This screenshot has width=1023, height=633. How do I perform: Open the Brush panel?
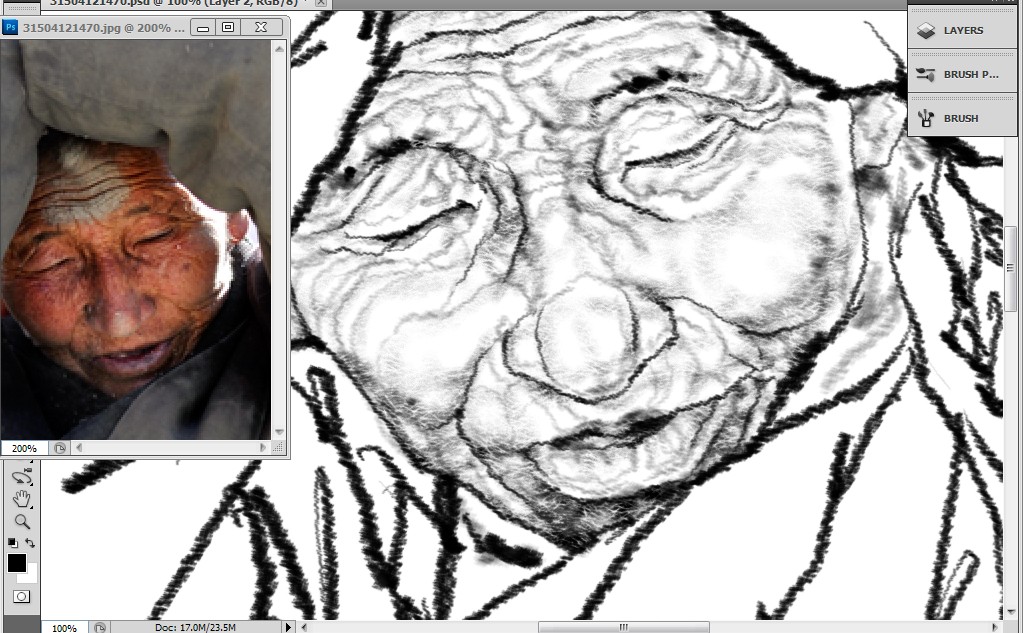tap(962, 118)
